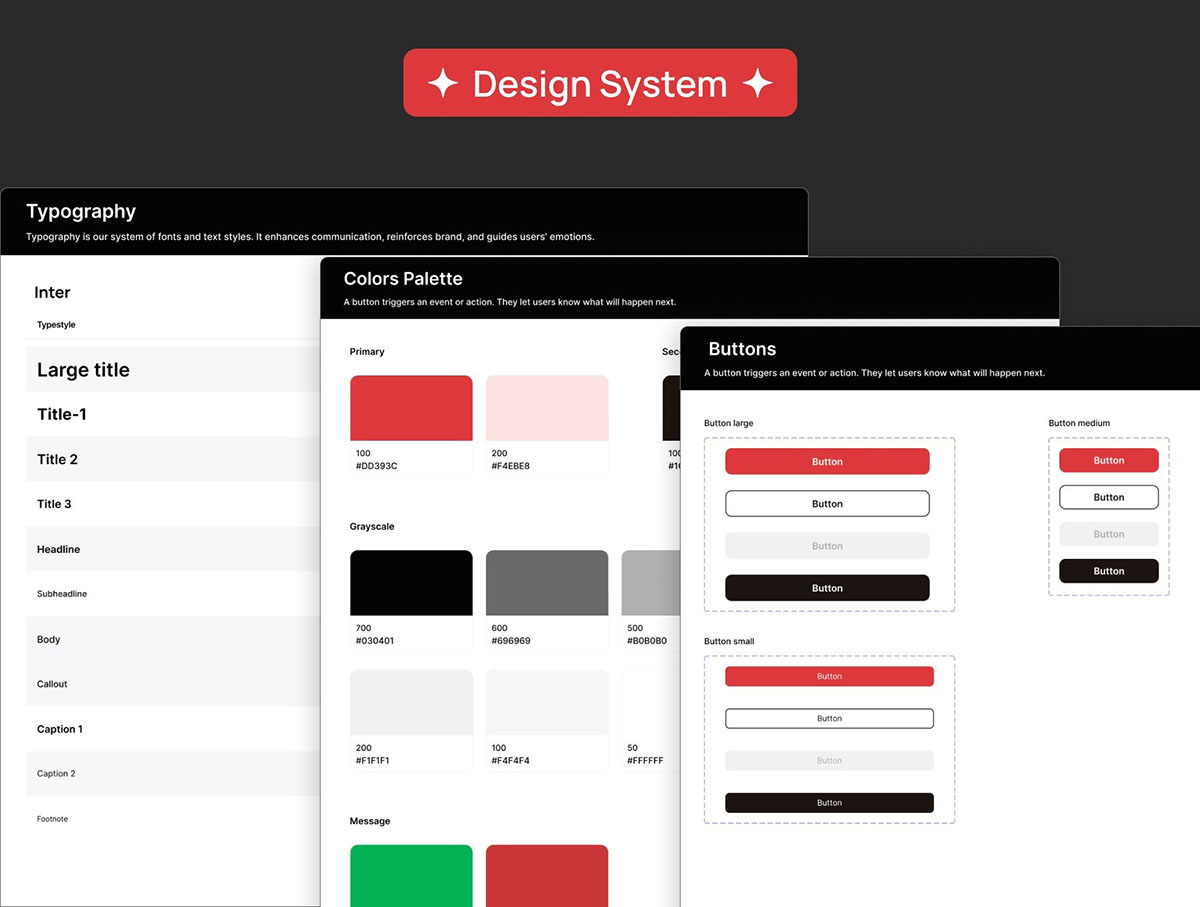Click the disabled gray small Button
Image resolution: width=1200 pixels, height=907 pixels.
point(829,760)
